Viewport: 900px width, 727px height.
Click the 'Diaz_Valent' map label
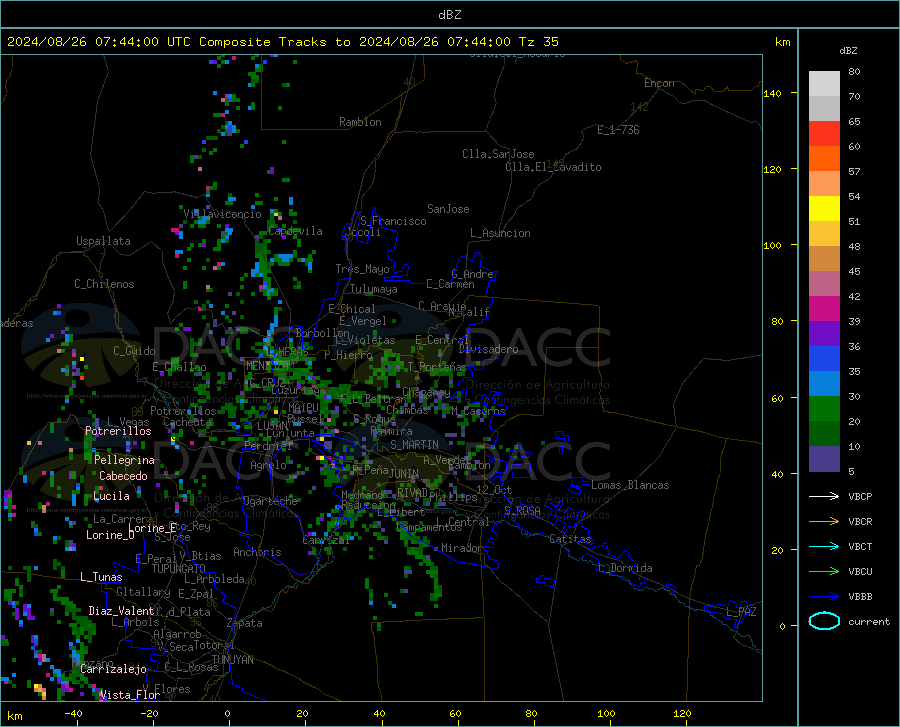pyautogui.click(x=121, y=611)
